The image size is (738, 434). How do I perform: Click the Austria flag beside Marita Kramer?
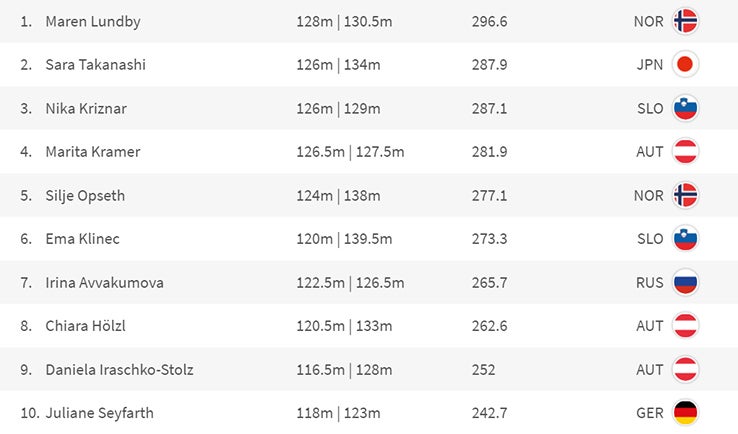pyautogui.click(x=685, y=152)
